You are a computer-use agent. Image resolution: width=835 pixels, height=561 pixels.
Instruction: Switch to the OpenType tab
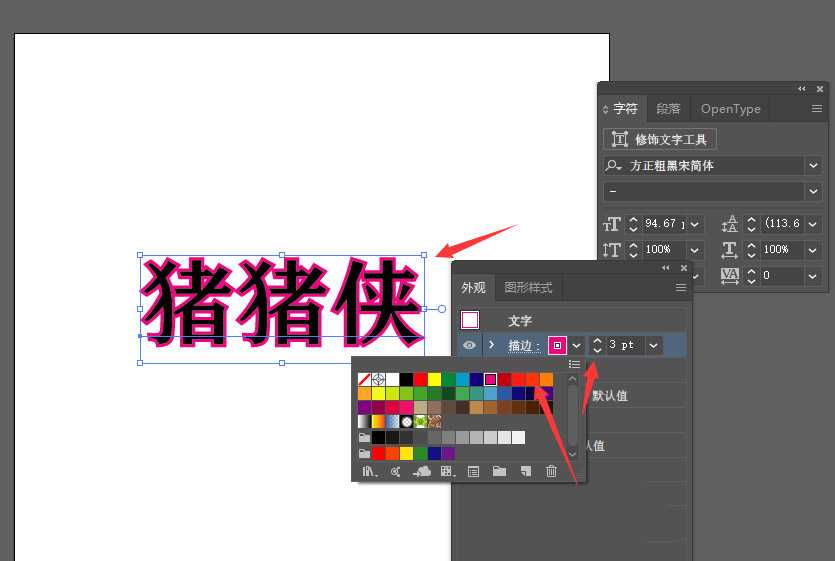[x=731, y=109]
